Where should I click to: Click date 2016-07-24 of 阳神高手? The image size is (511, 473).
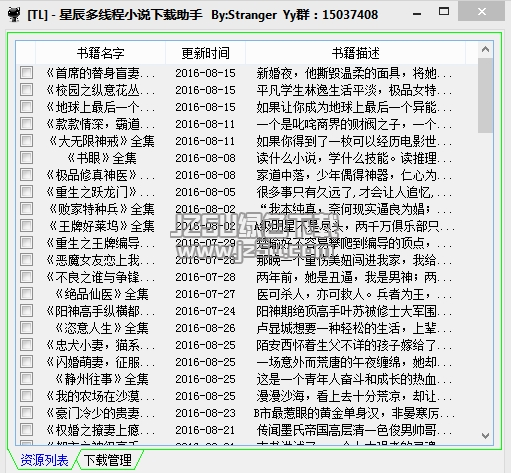coord(205,311)
